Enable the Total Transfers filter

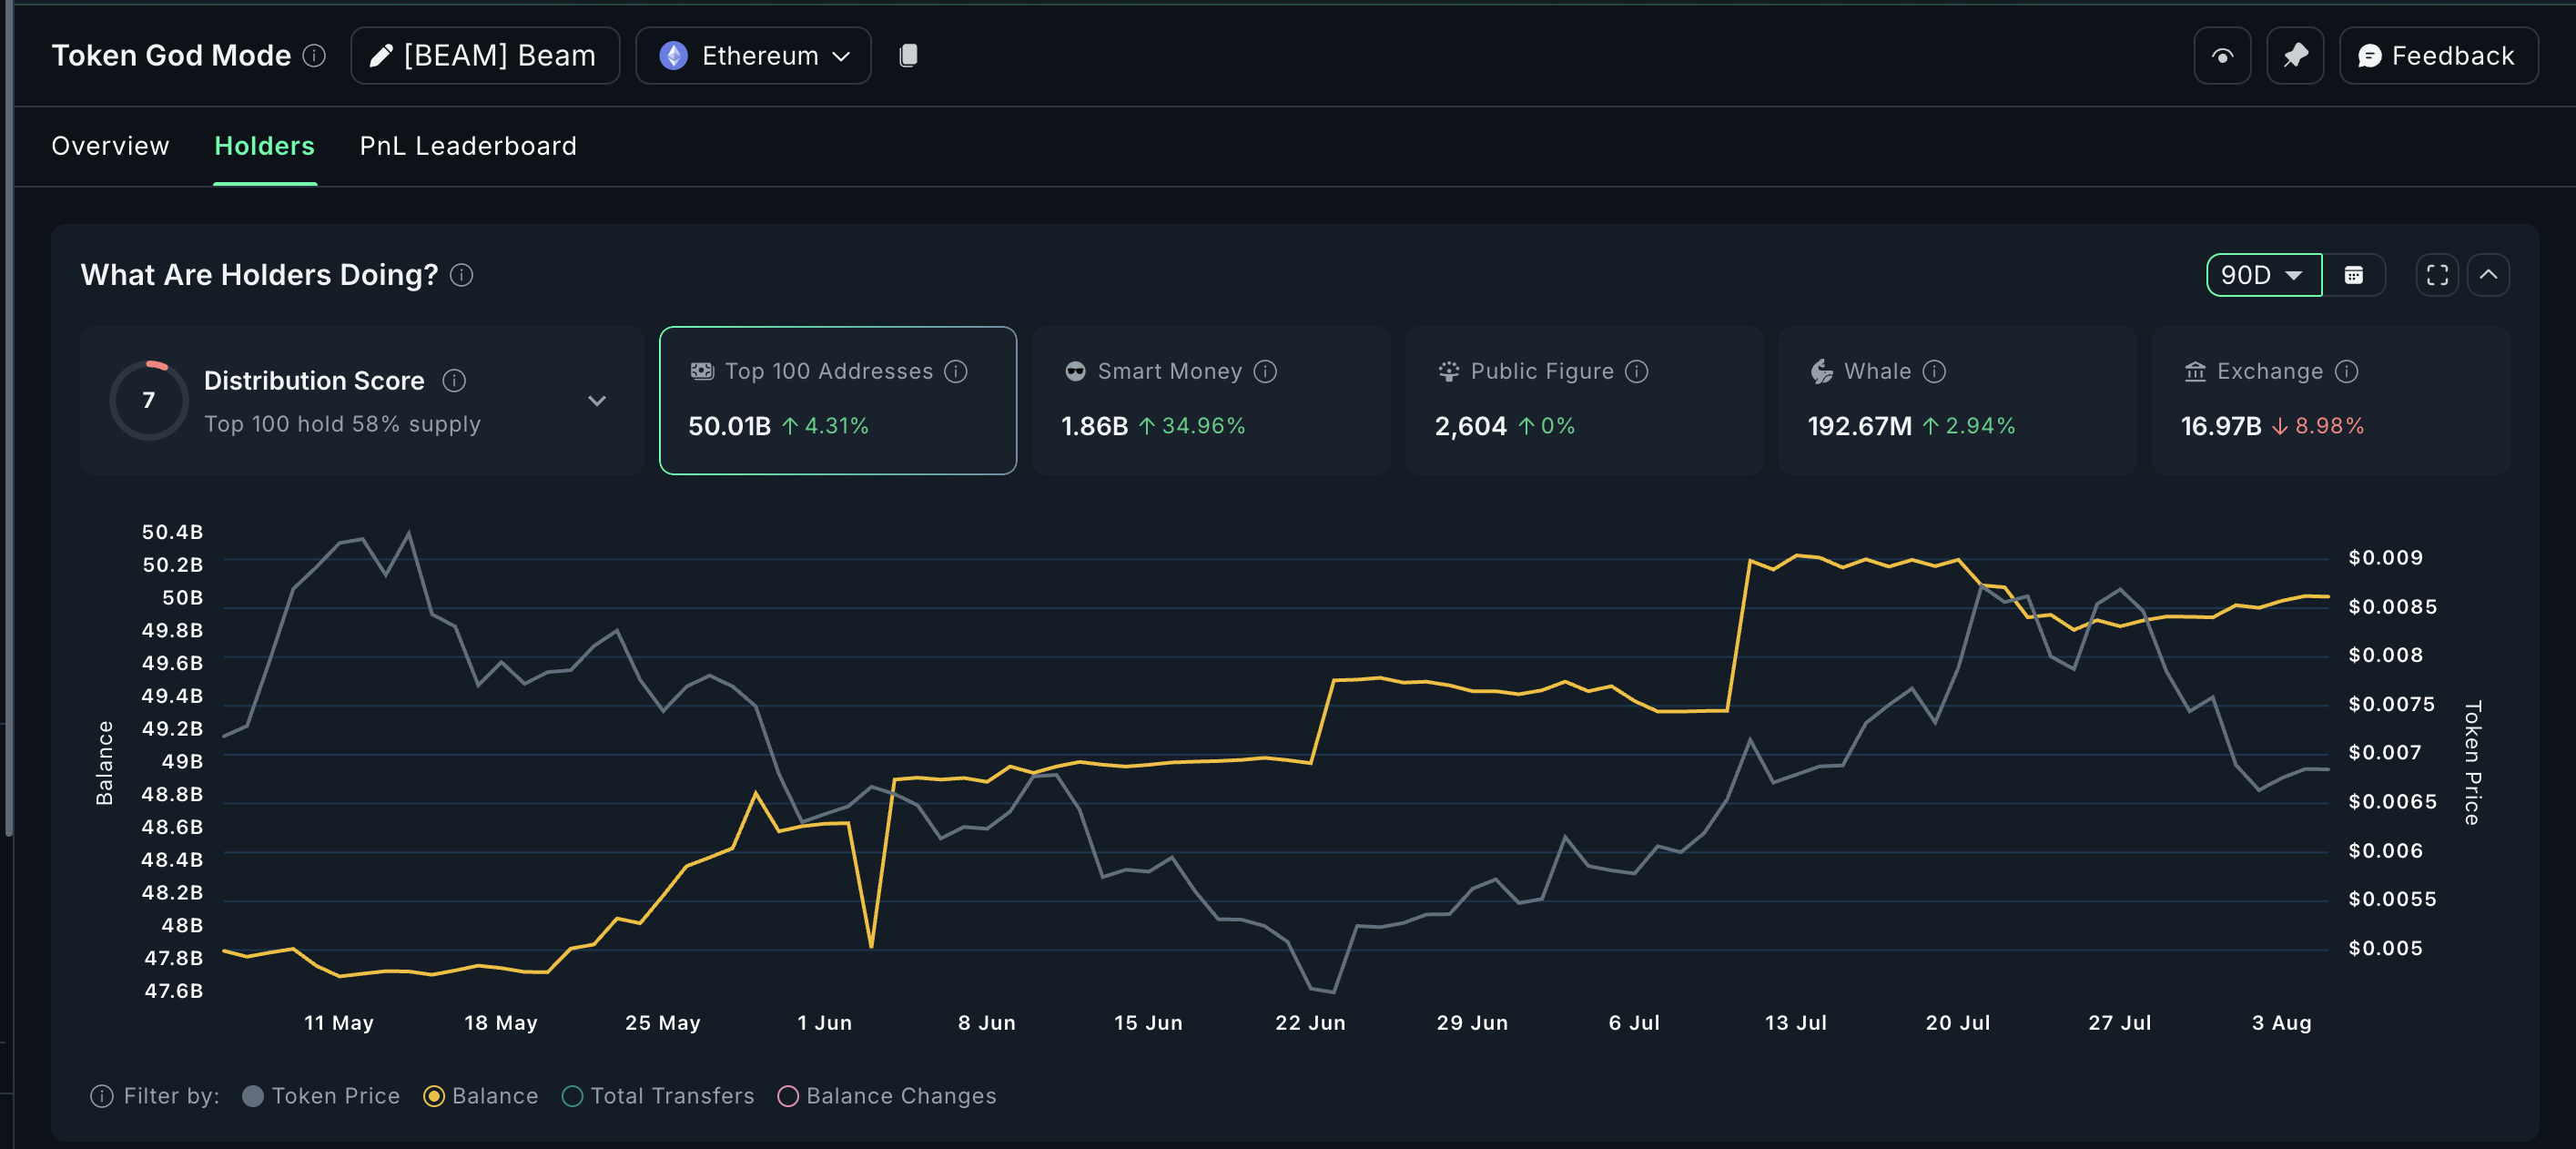[x=571, y=1096]
